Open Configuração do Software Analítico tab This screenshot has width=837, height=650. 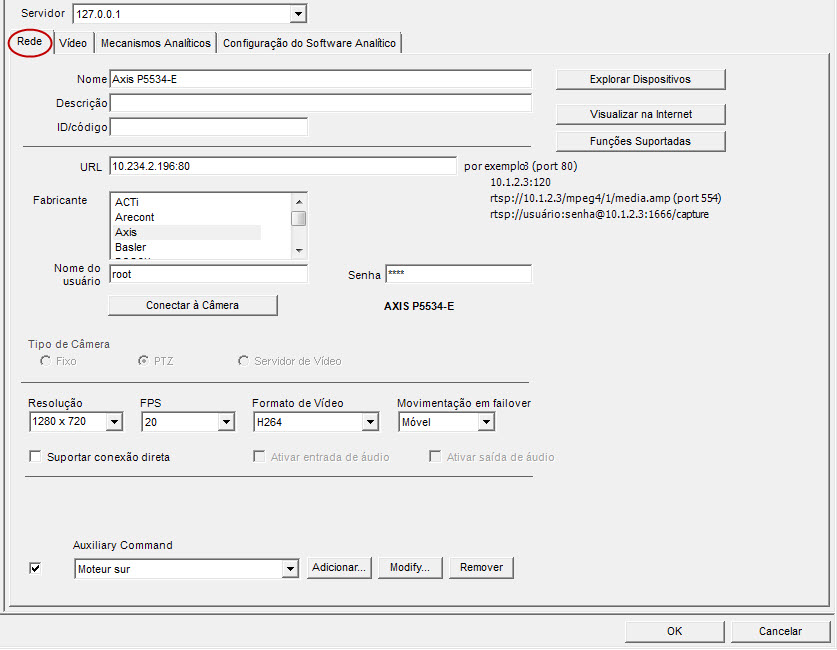(309, 43)
